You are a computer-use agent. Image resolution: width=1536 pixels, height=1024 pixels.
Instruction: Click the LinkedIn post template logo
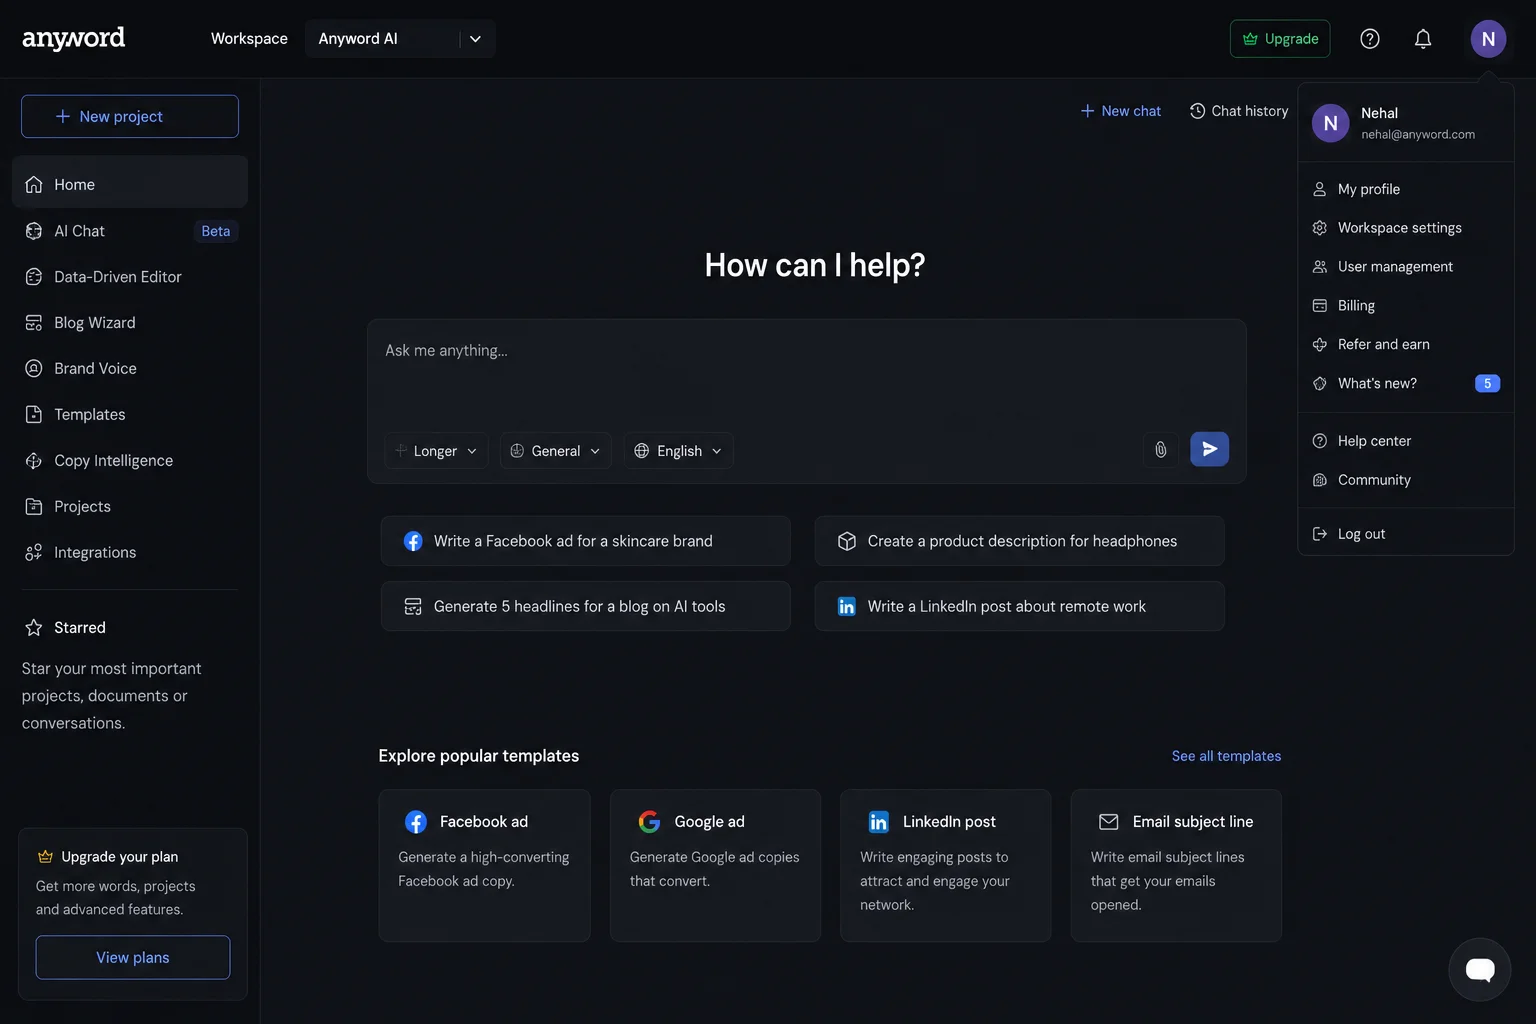(879, 822)
